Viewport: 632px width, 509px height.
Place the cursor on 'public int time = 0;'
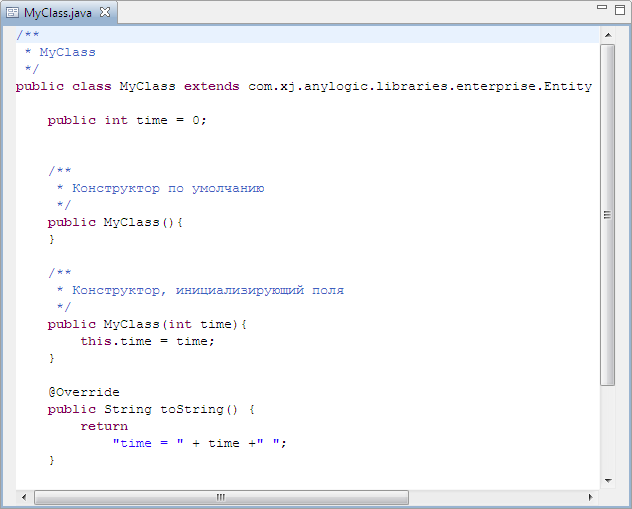127,120
